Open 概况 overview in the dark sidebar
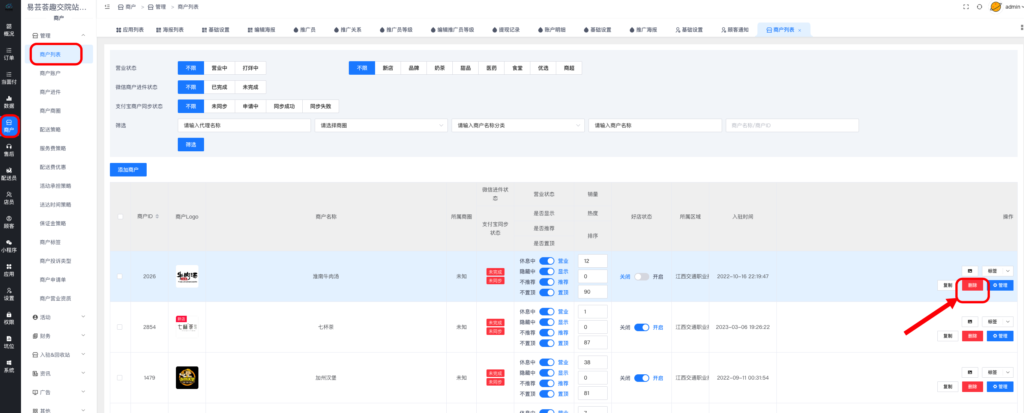 pos(9,28)
